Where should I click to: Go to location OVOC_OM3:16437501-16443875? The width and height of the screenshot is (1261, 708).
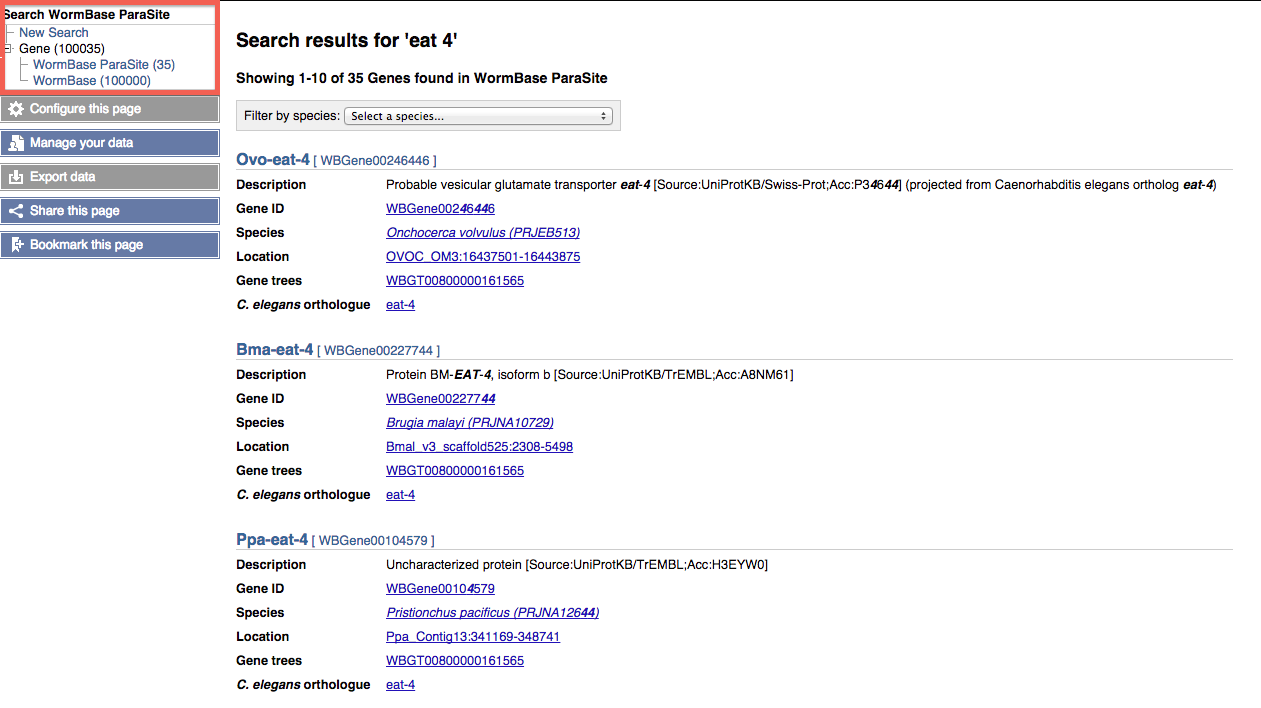pyautogui.click(x=483, y=256)
